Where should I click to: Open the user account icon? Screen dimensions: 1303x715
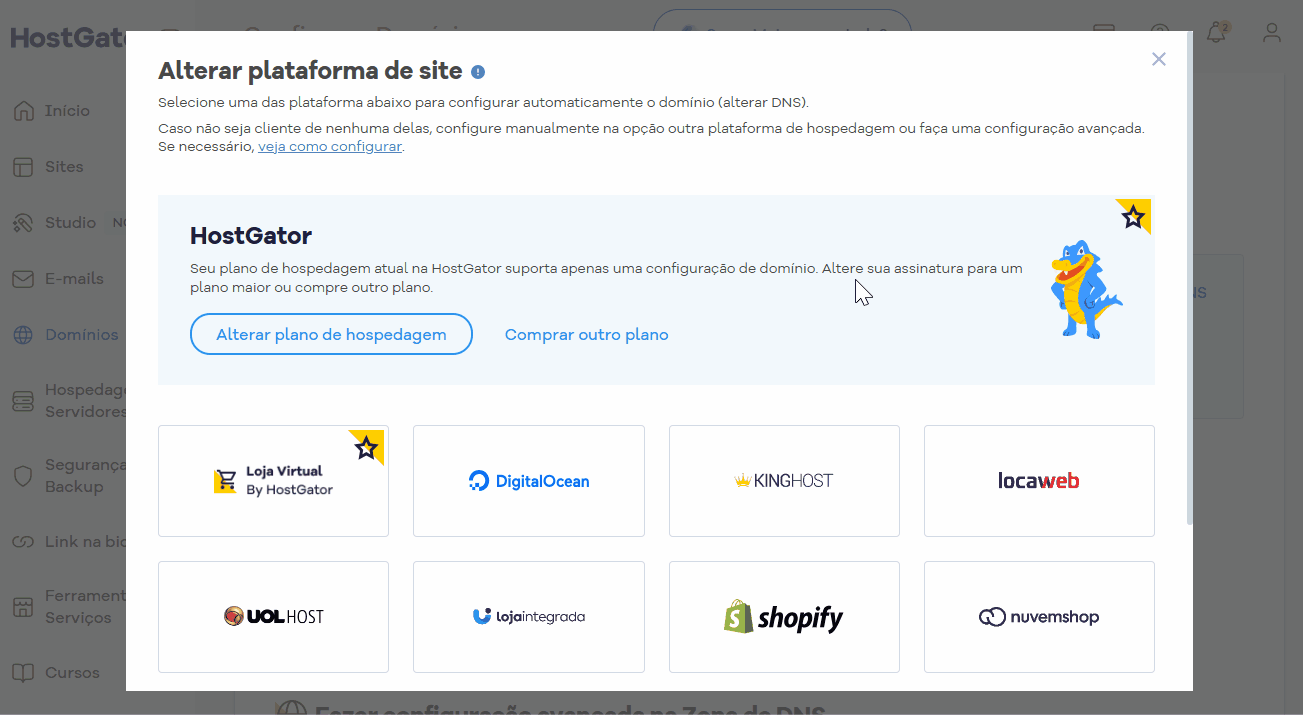coord(1272,33)
